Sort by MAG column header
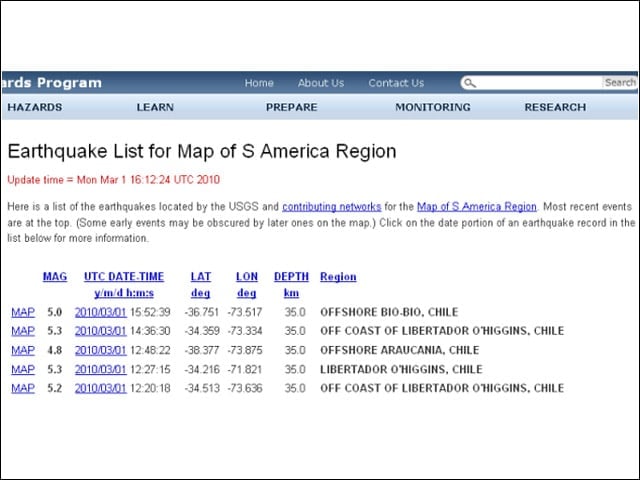640x480 pixels. [x=55, y=277]
